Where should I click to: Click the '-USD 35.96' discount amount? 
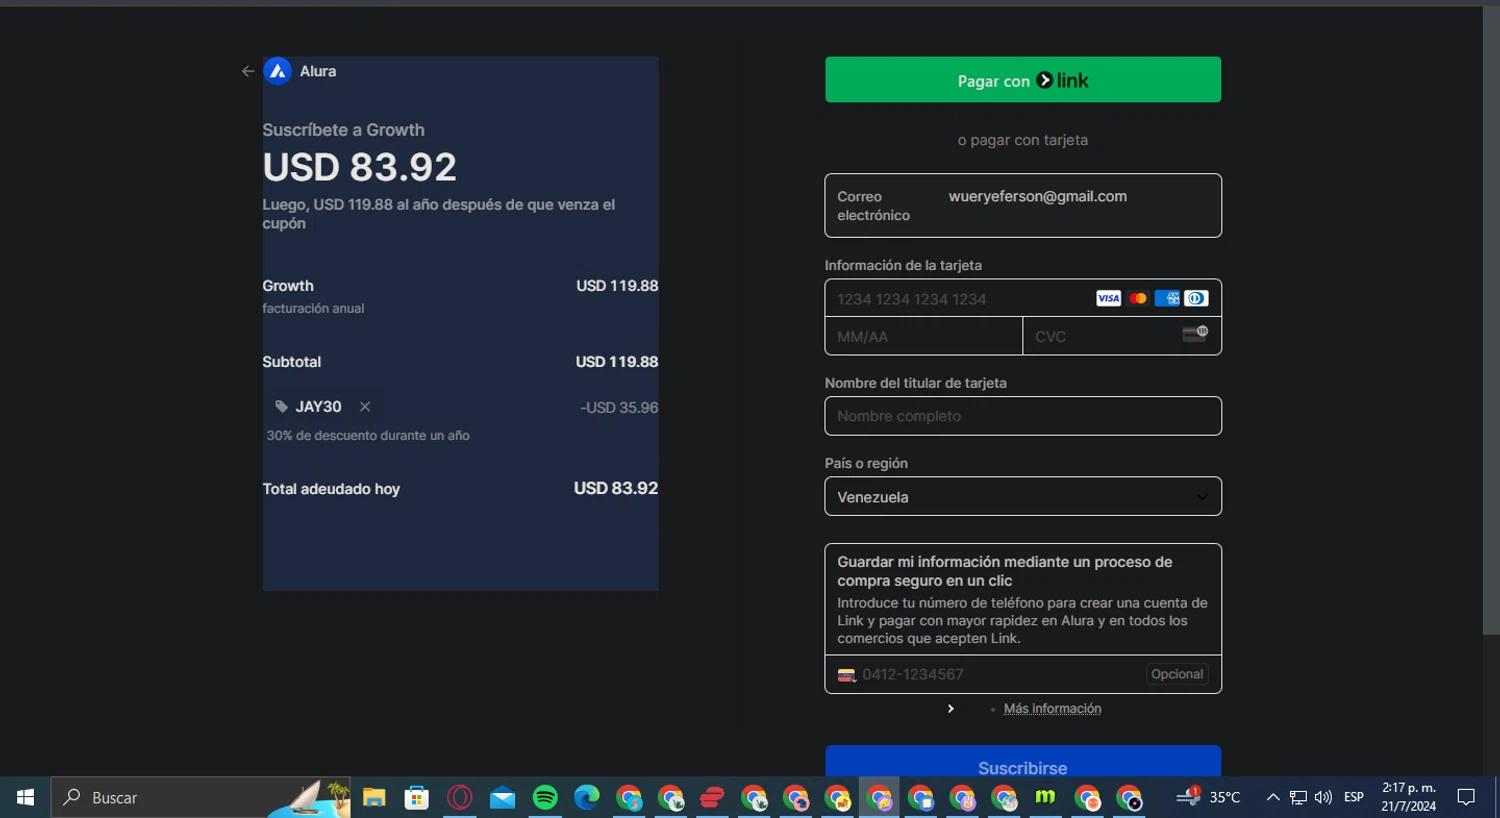coord(619,408)
